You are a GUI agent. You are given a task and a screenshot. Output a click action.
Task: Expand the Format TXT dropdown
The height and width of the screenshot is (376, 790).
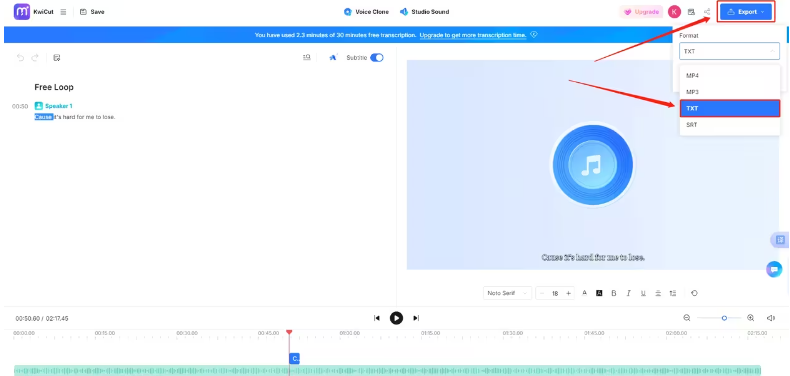(729, 51)
